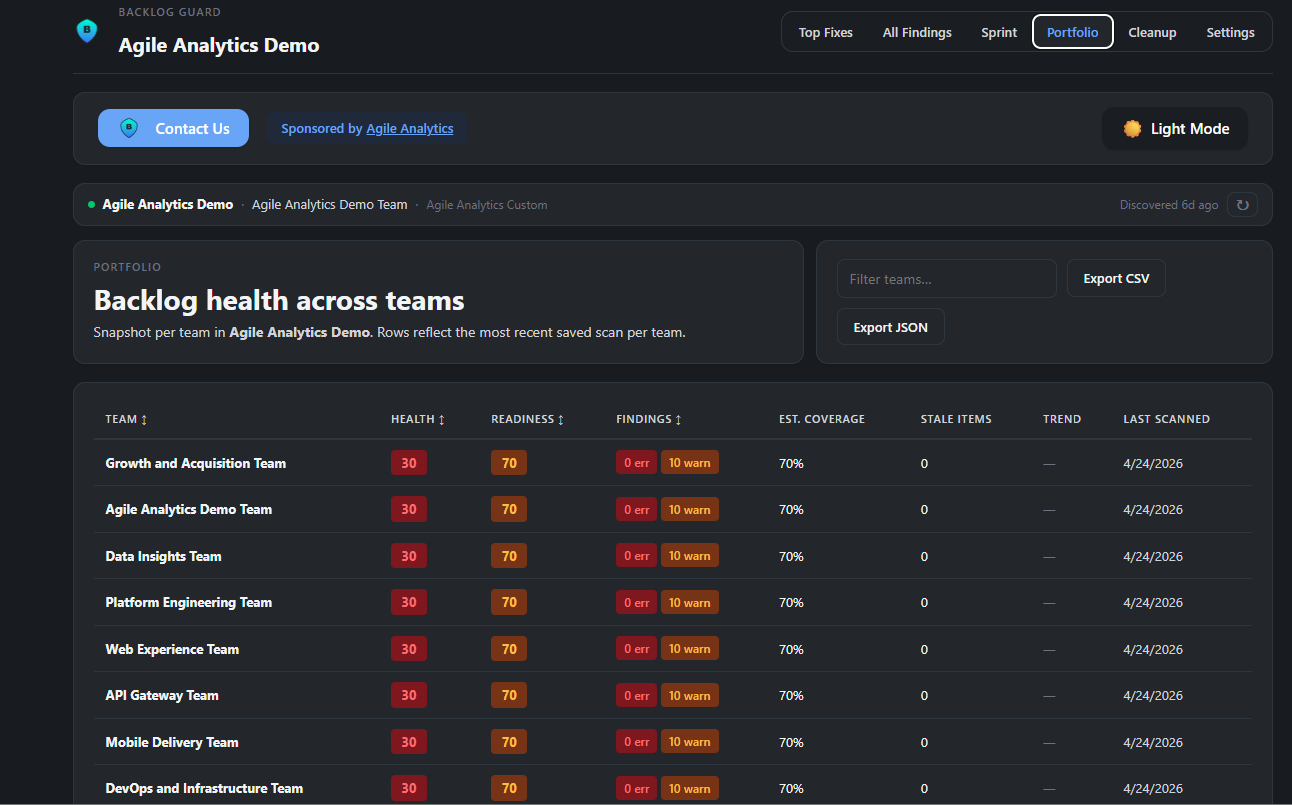Export teams as JSON
Image resolution: width=1292 pixels, height=805 pixels.
coord(890,327)
